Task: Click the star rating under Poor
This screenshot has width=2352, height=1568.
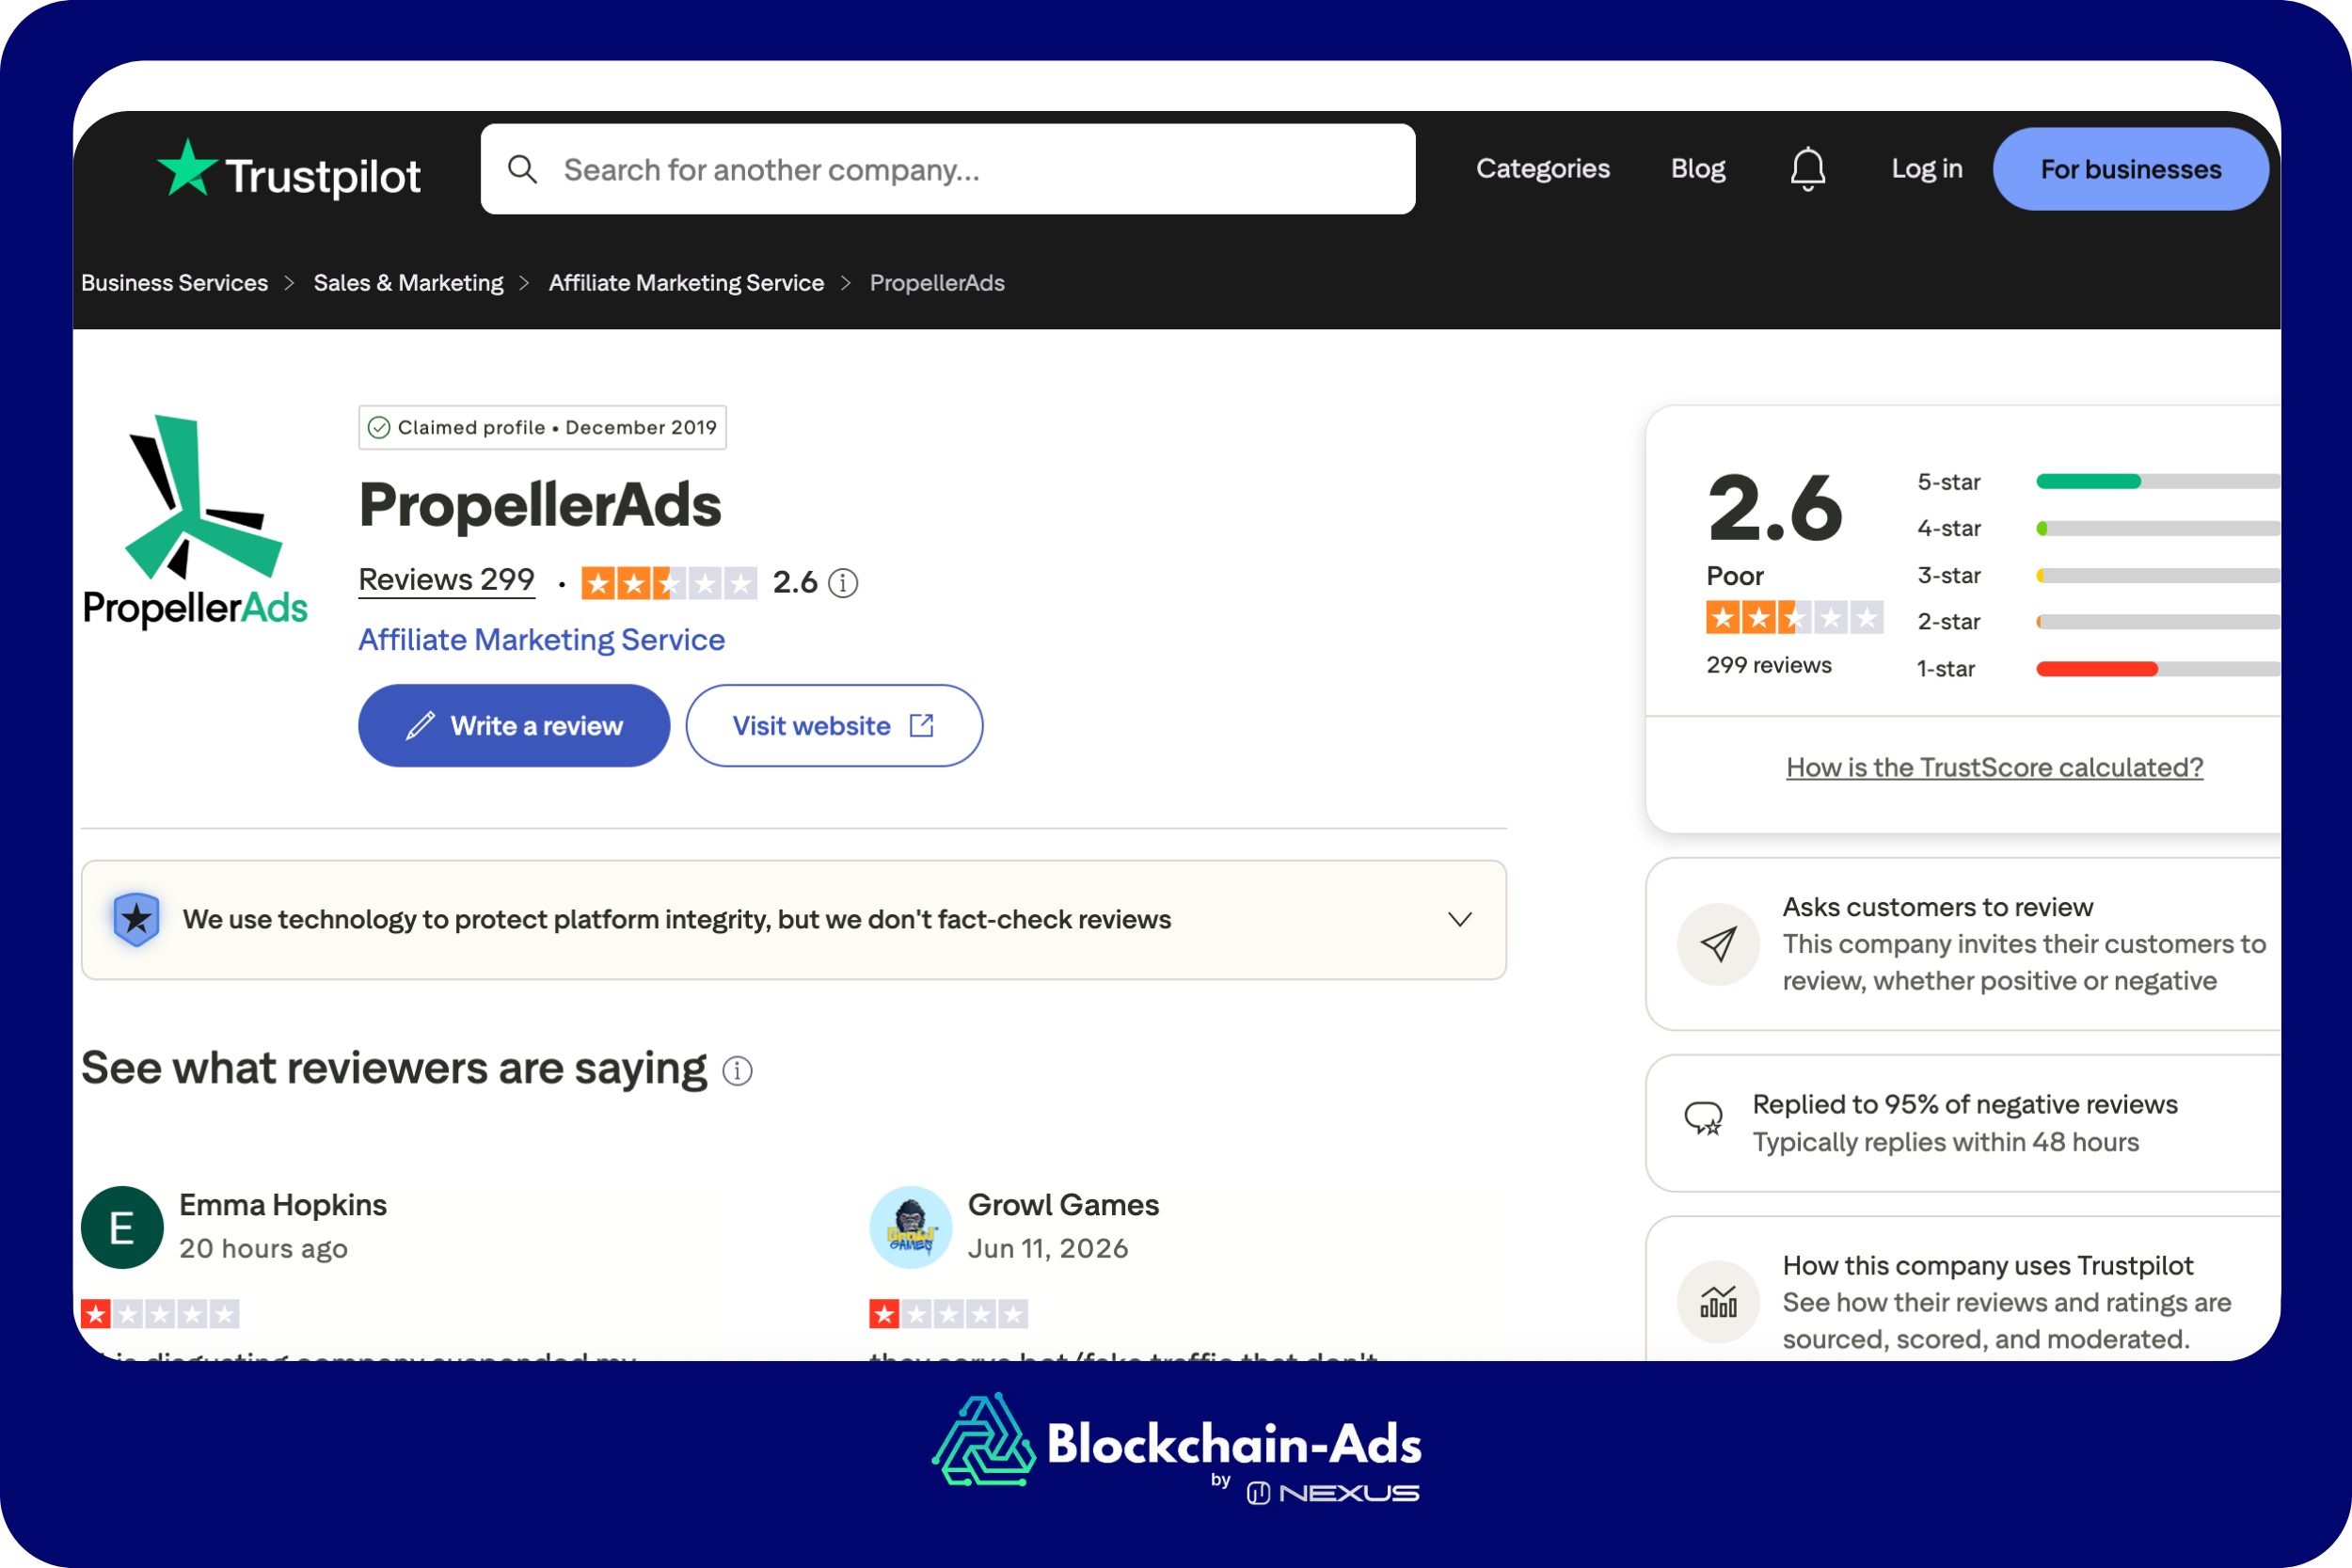Action: click(x=1794, y=618)
